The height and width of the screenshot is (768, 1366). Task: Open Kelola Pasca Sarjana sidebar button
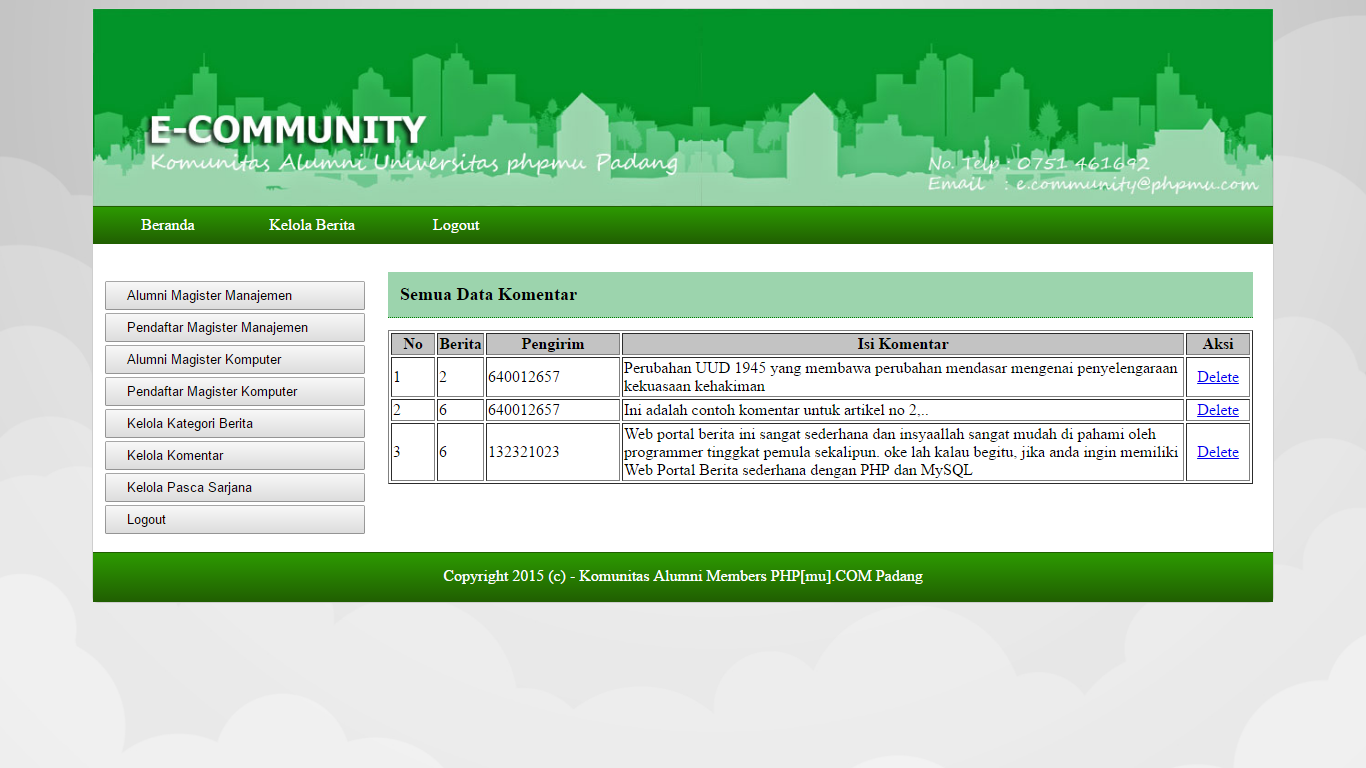pos(235,488)
